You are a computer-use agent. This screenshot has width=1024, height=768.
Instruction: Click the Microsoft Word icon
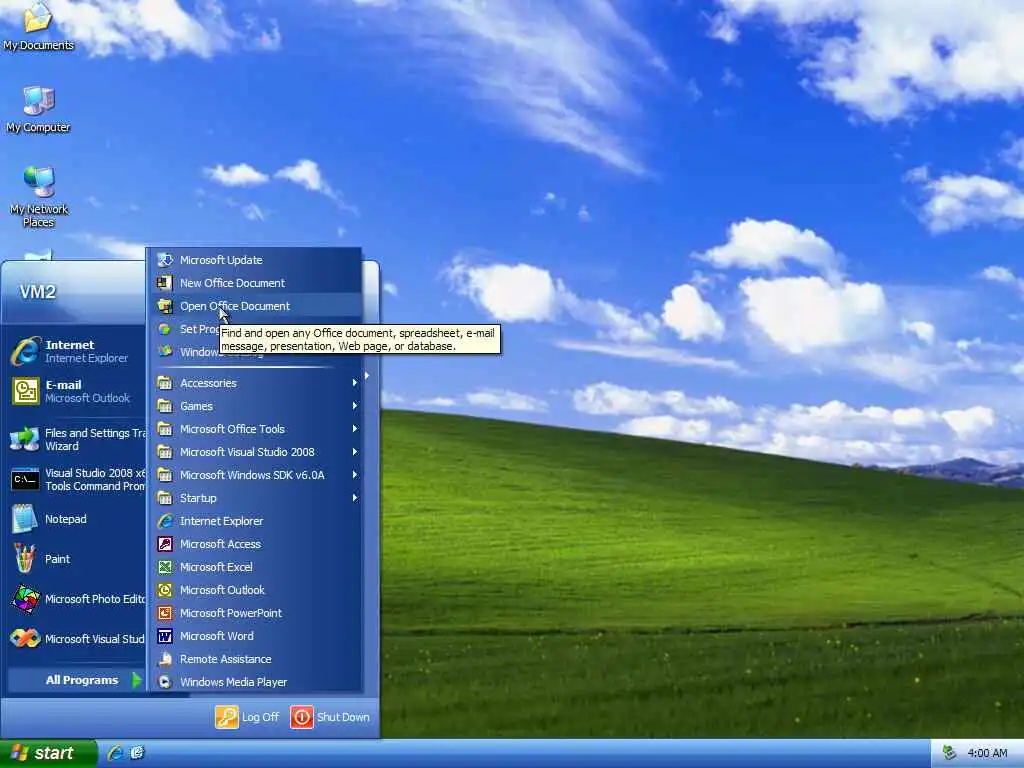165,636
